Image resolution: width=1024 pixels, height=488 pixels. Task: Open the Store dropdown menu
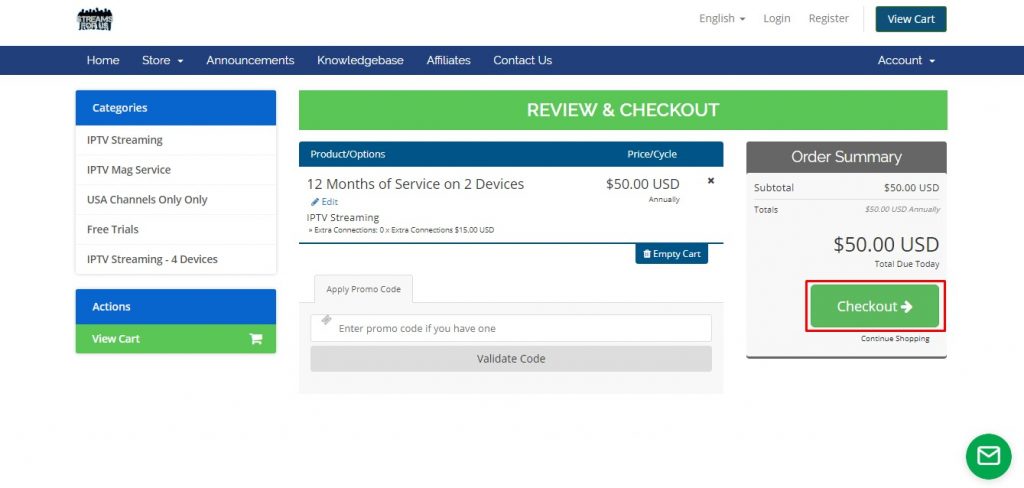[162, 60]
